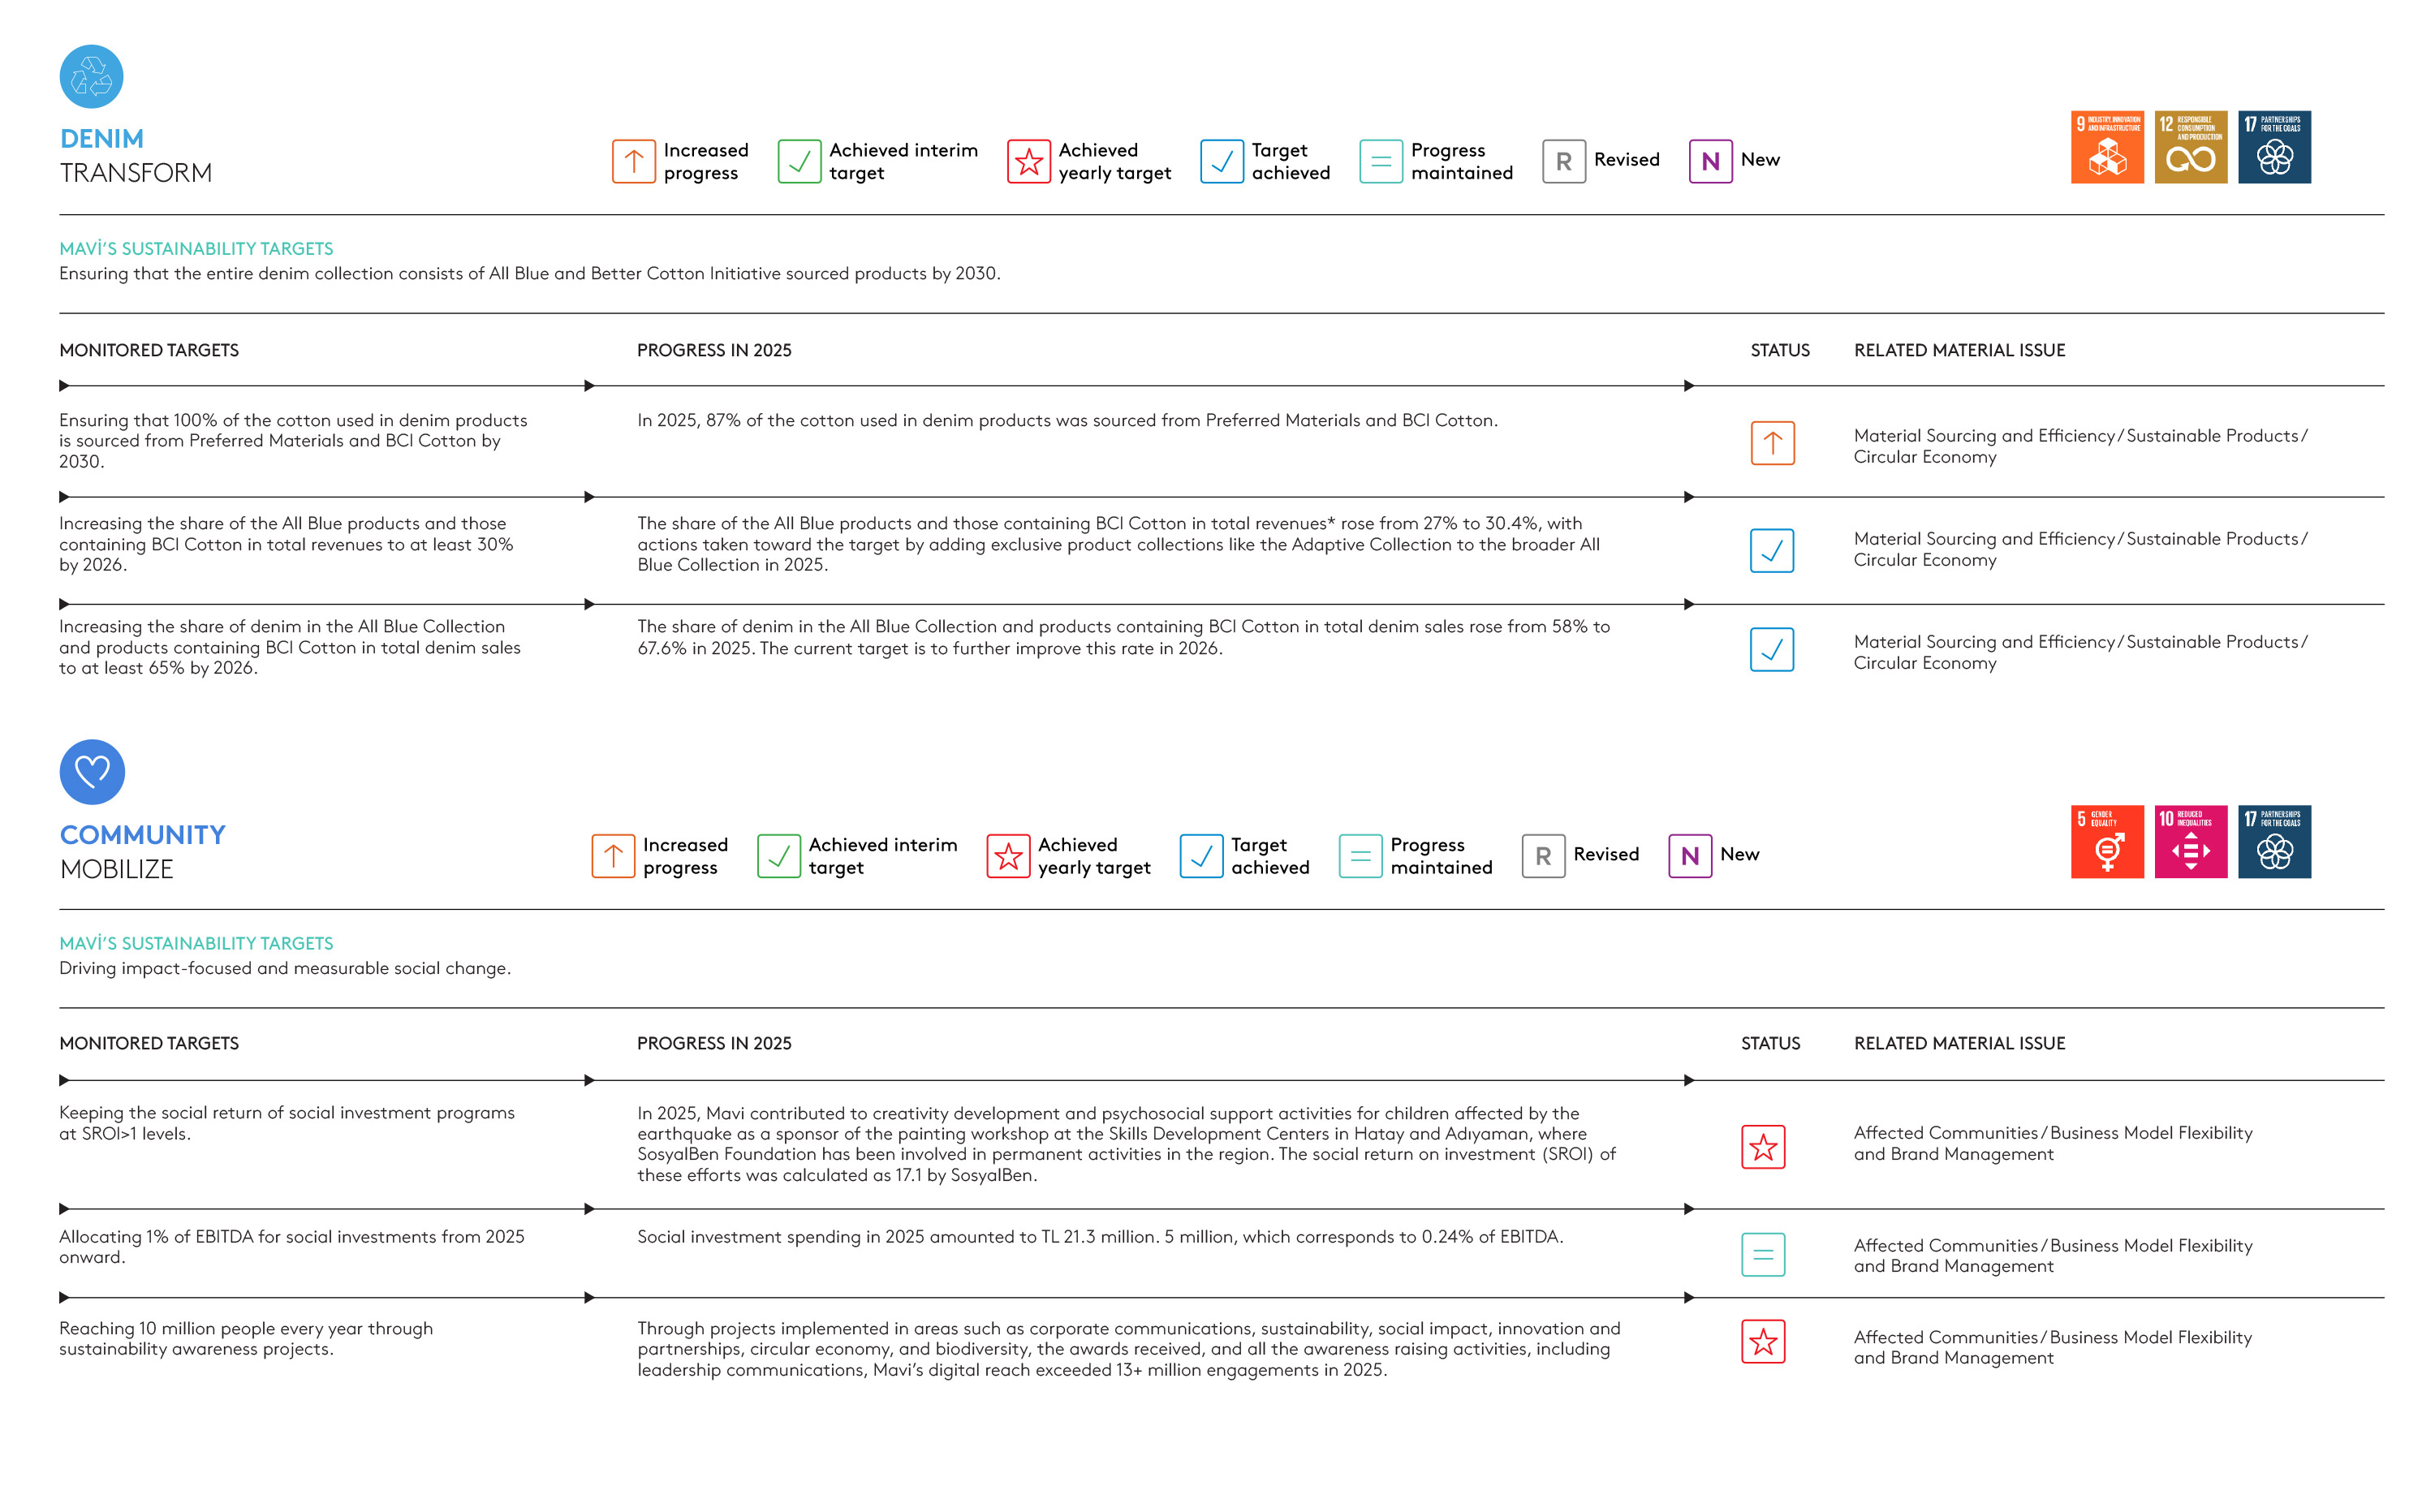Open the SDG 5 Gender Equality tile
This screenshot has width=2435, height=1512.
2106,841
